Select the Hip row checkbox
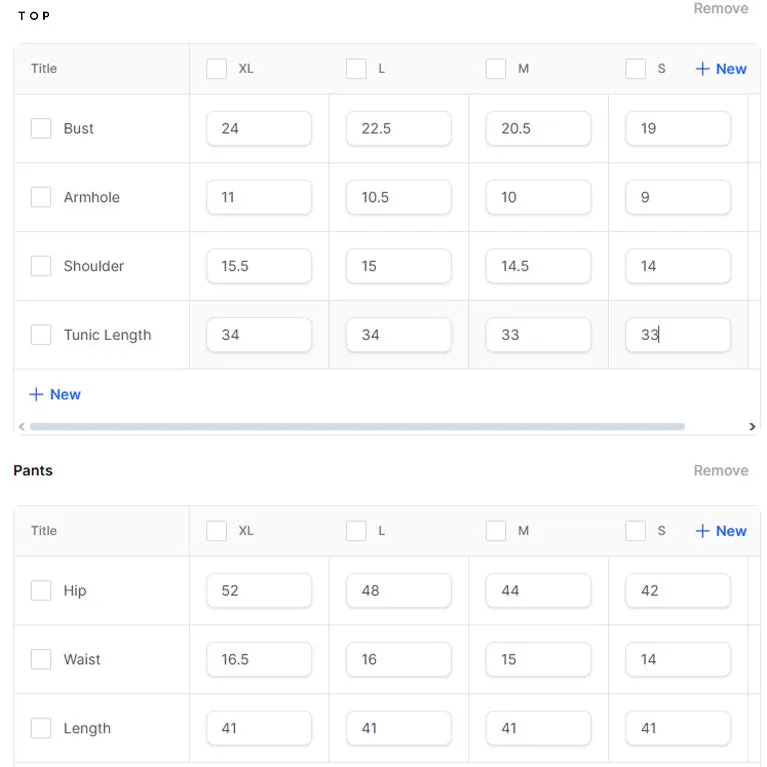This screenshot has height=767, width=767. click(41, 590)
